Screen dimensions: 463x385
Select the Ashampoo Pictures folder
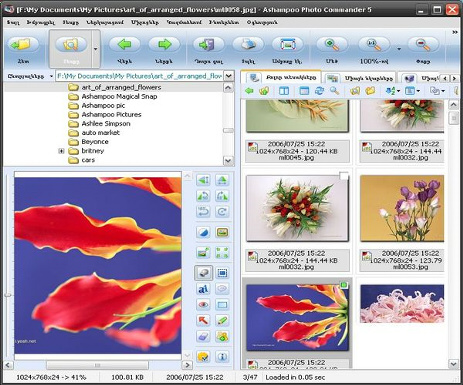[x=111, y=114]
